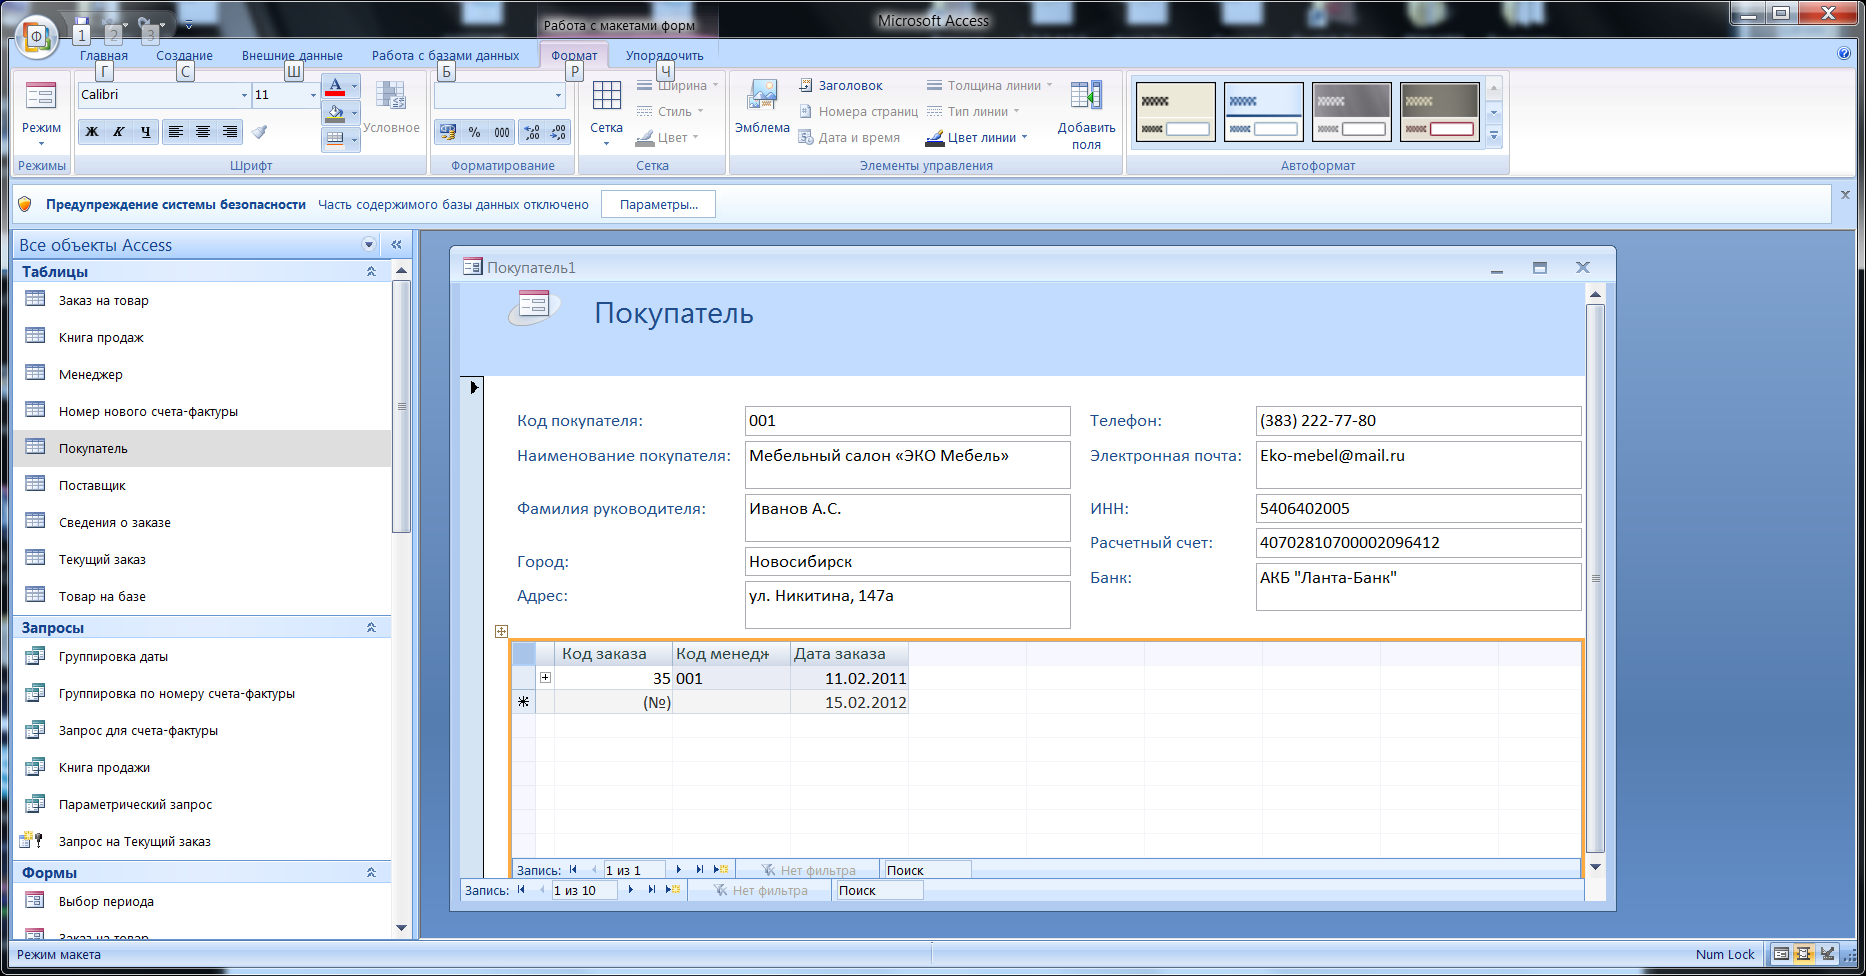This screenshot has height=976, width=1866.
Task: Close the security warning bar
Action: pos(1845,195)
